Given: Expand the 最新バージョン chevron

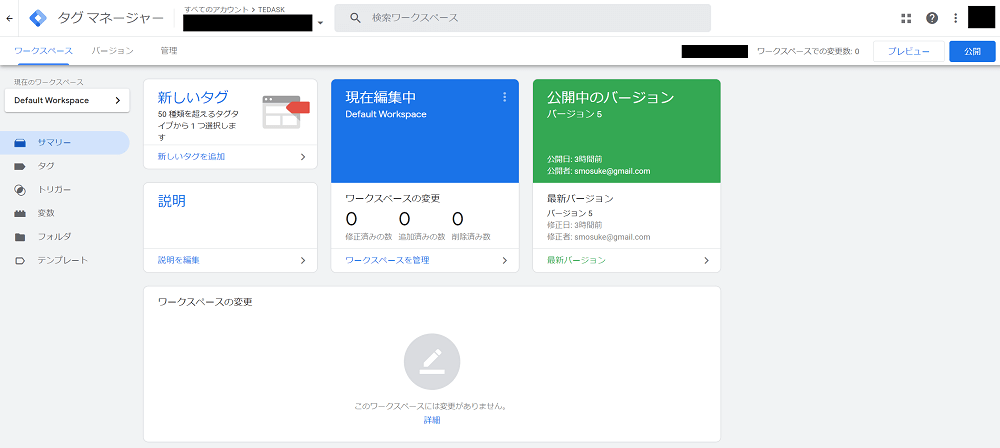Looking at the screenshot, I should 706,260.
